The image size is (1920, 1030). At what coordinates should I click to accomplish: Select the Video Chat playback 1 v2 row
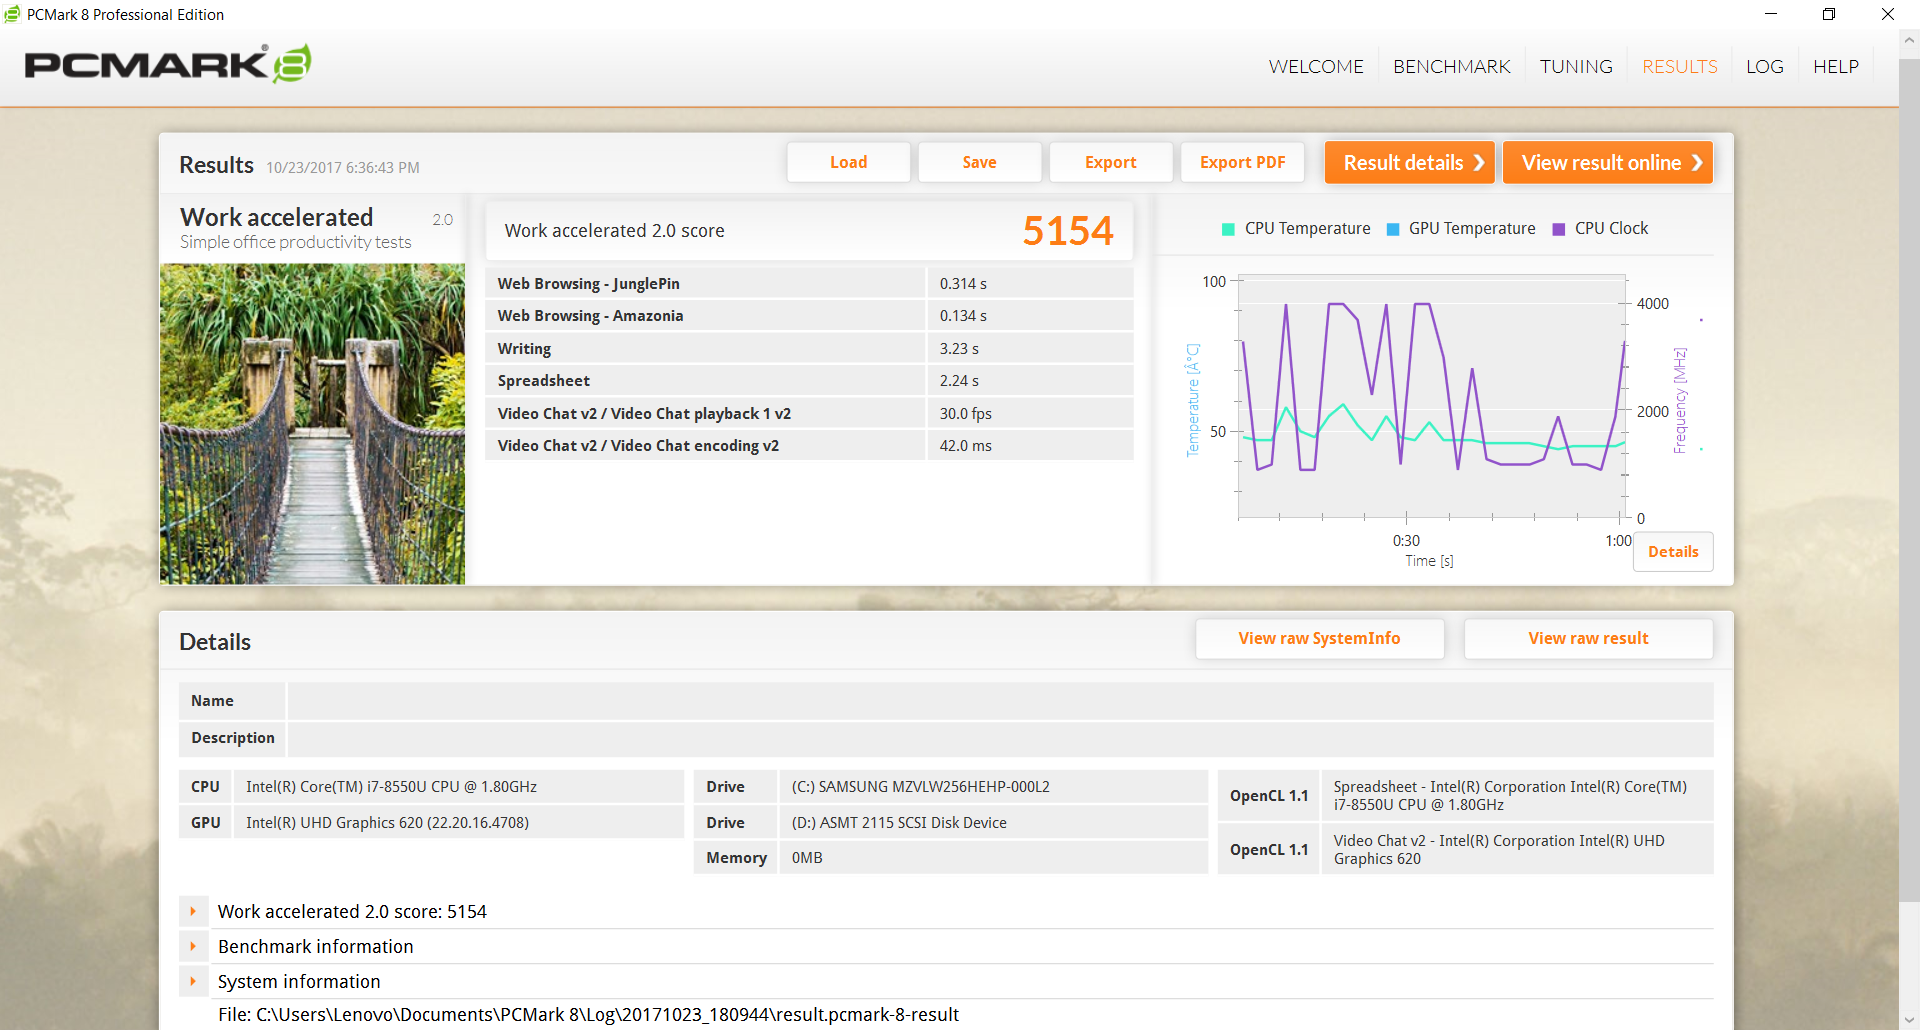(x=809, y=414)
